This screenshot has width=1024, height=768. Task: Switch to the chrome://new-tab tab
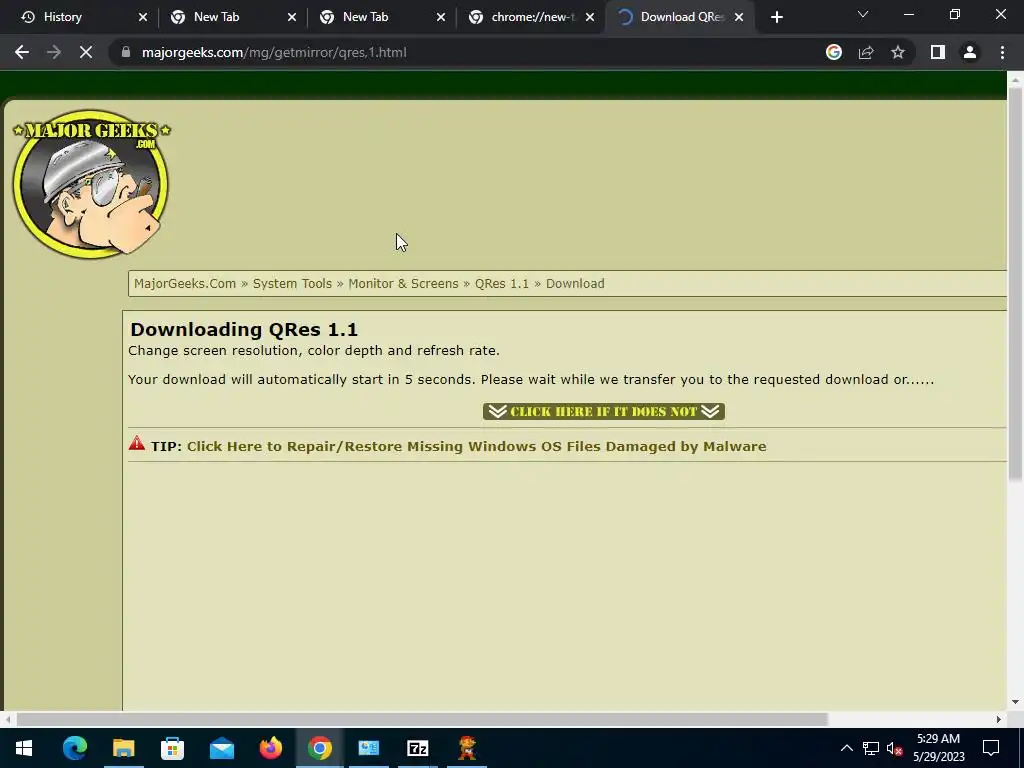[532, 17]
